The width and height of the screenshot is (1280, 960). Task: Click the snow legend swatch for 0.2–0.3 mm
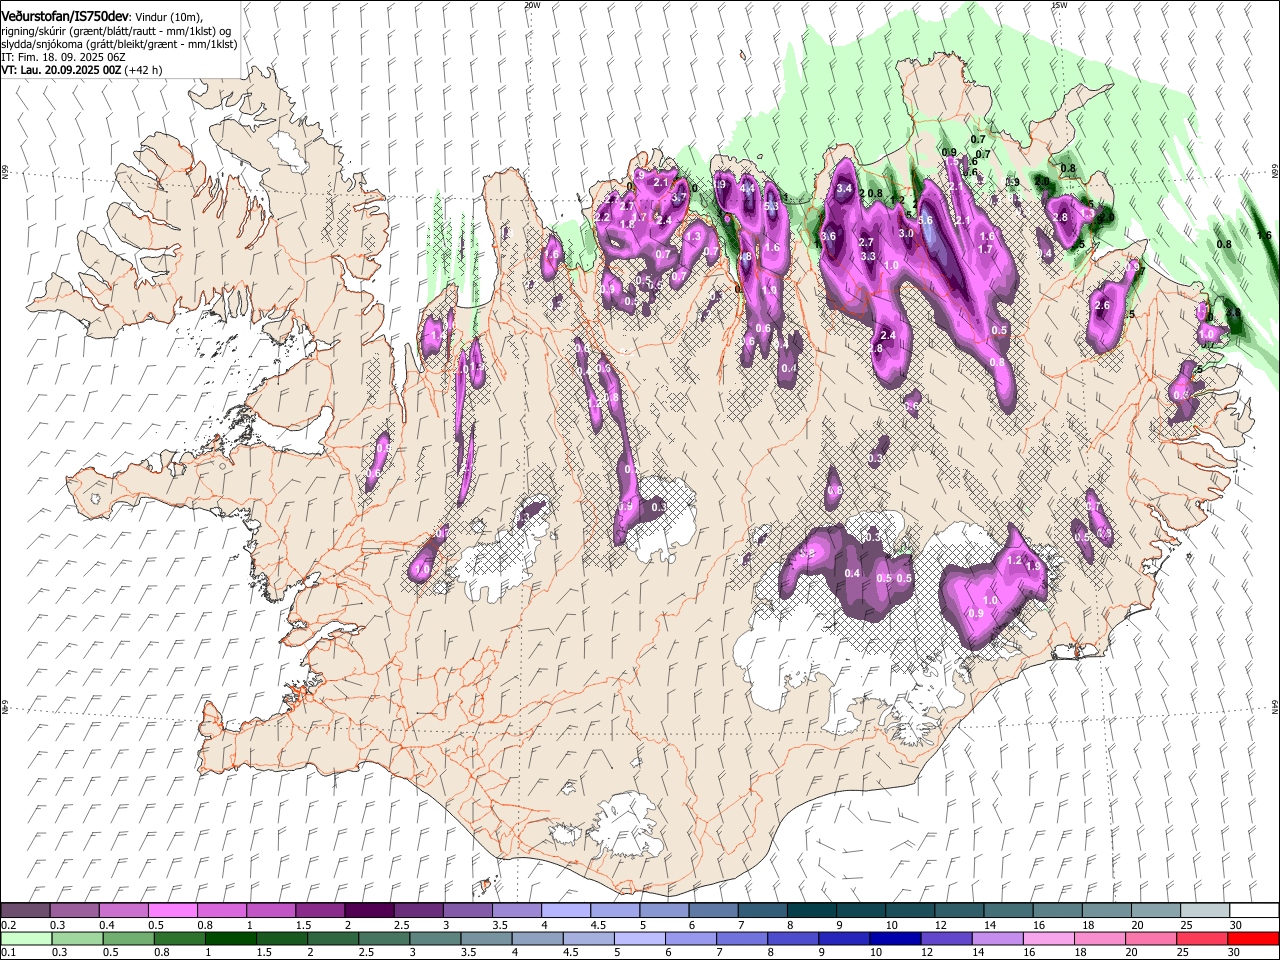point(25,910)
